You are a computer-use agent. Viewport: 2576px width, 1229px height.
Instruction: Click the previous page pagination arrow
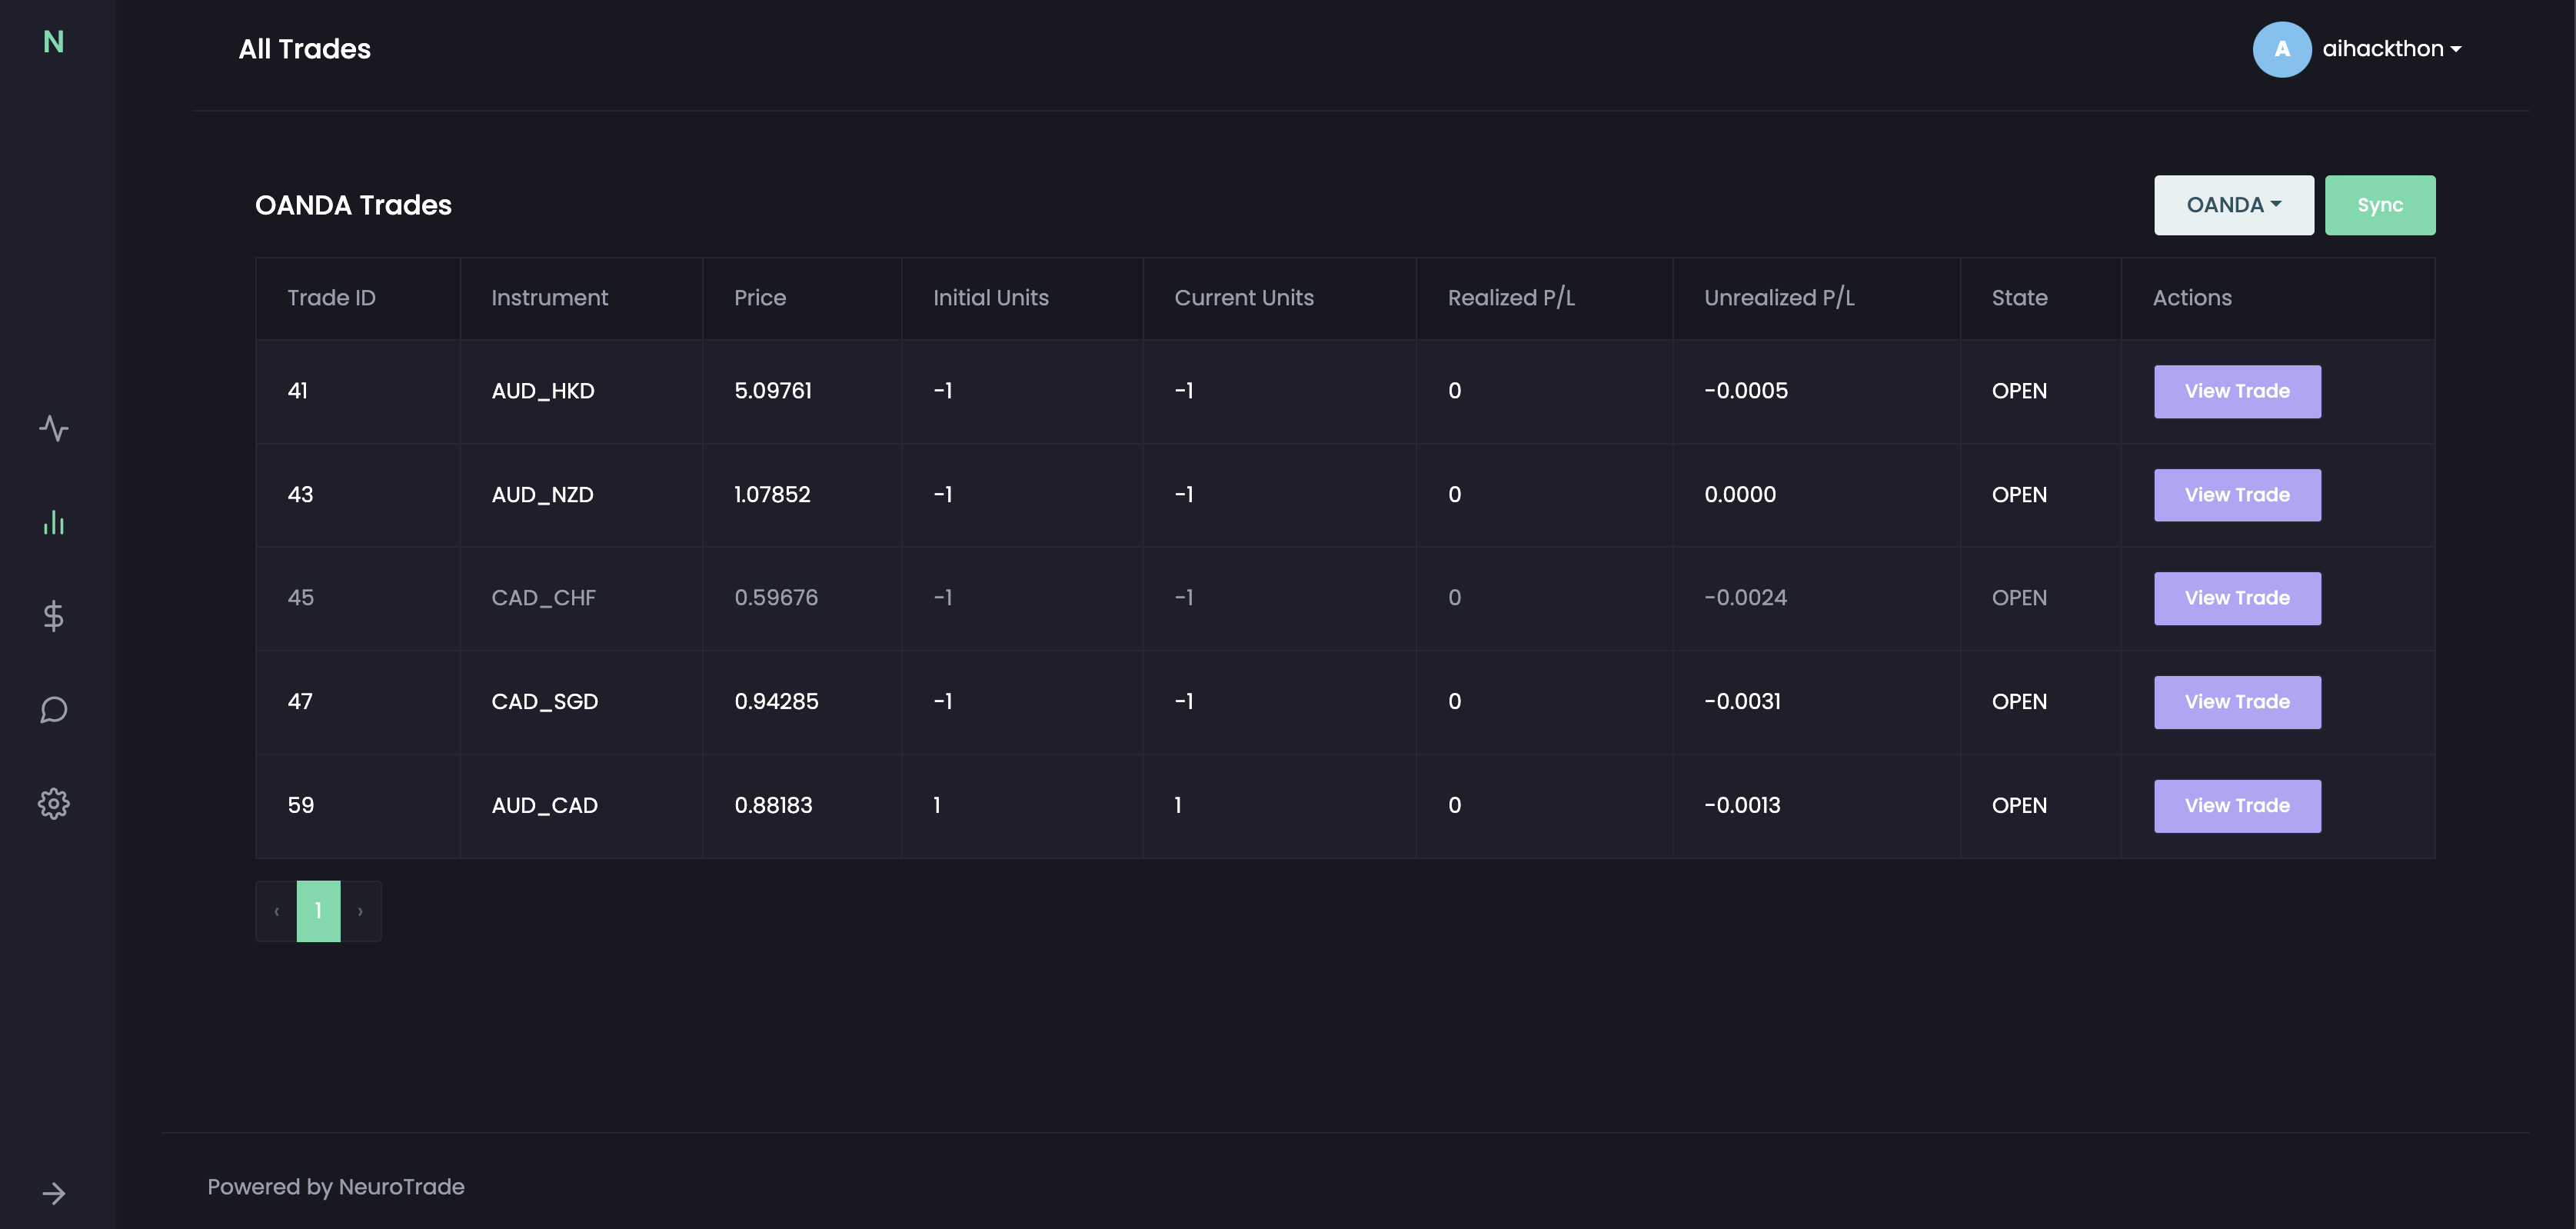276,911
